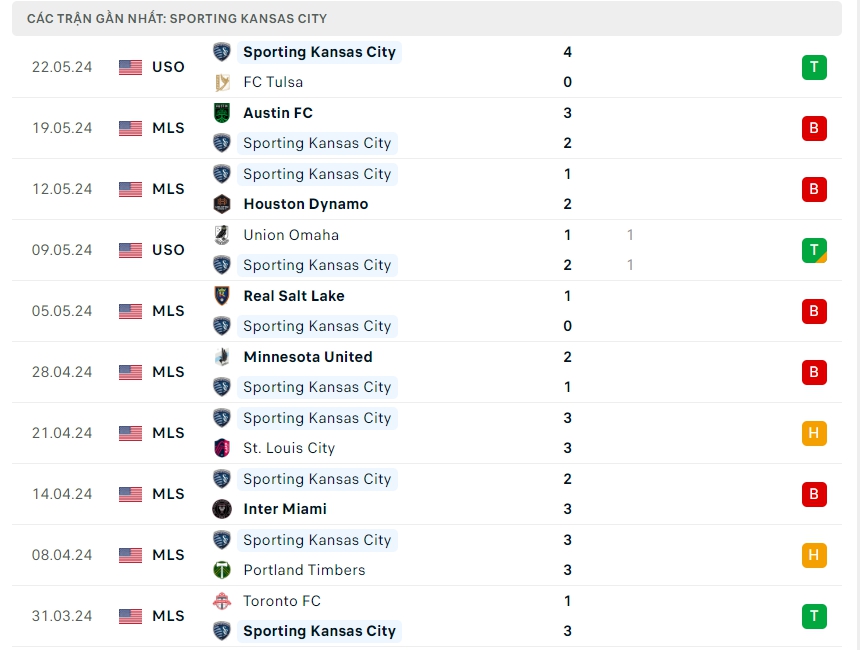Click the Inter Miami team crest
Image resolution: width=860 pixels, height=650 pixels.
(x=222, y=509)
